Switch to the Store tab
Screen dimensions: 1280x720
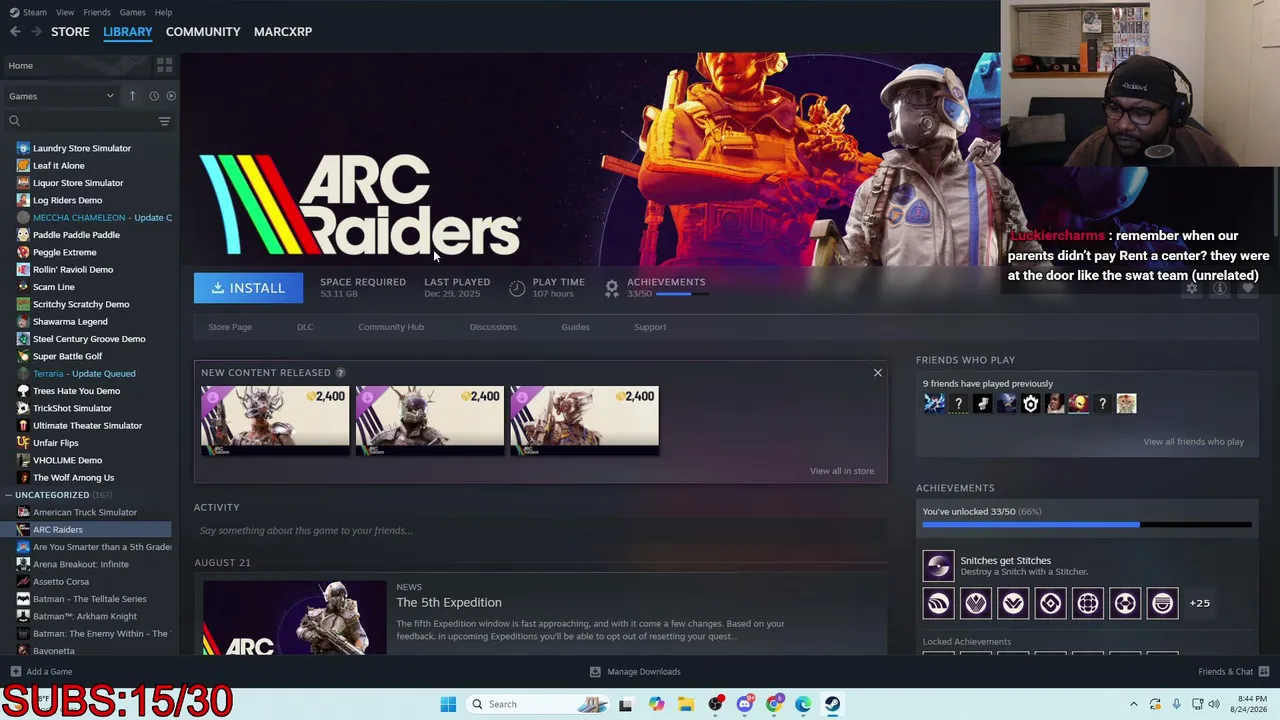click(70, 32)
